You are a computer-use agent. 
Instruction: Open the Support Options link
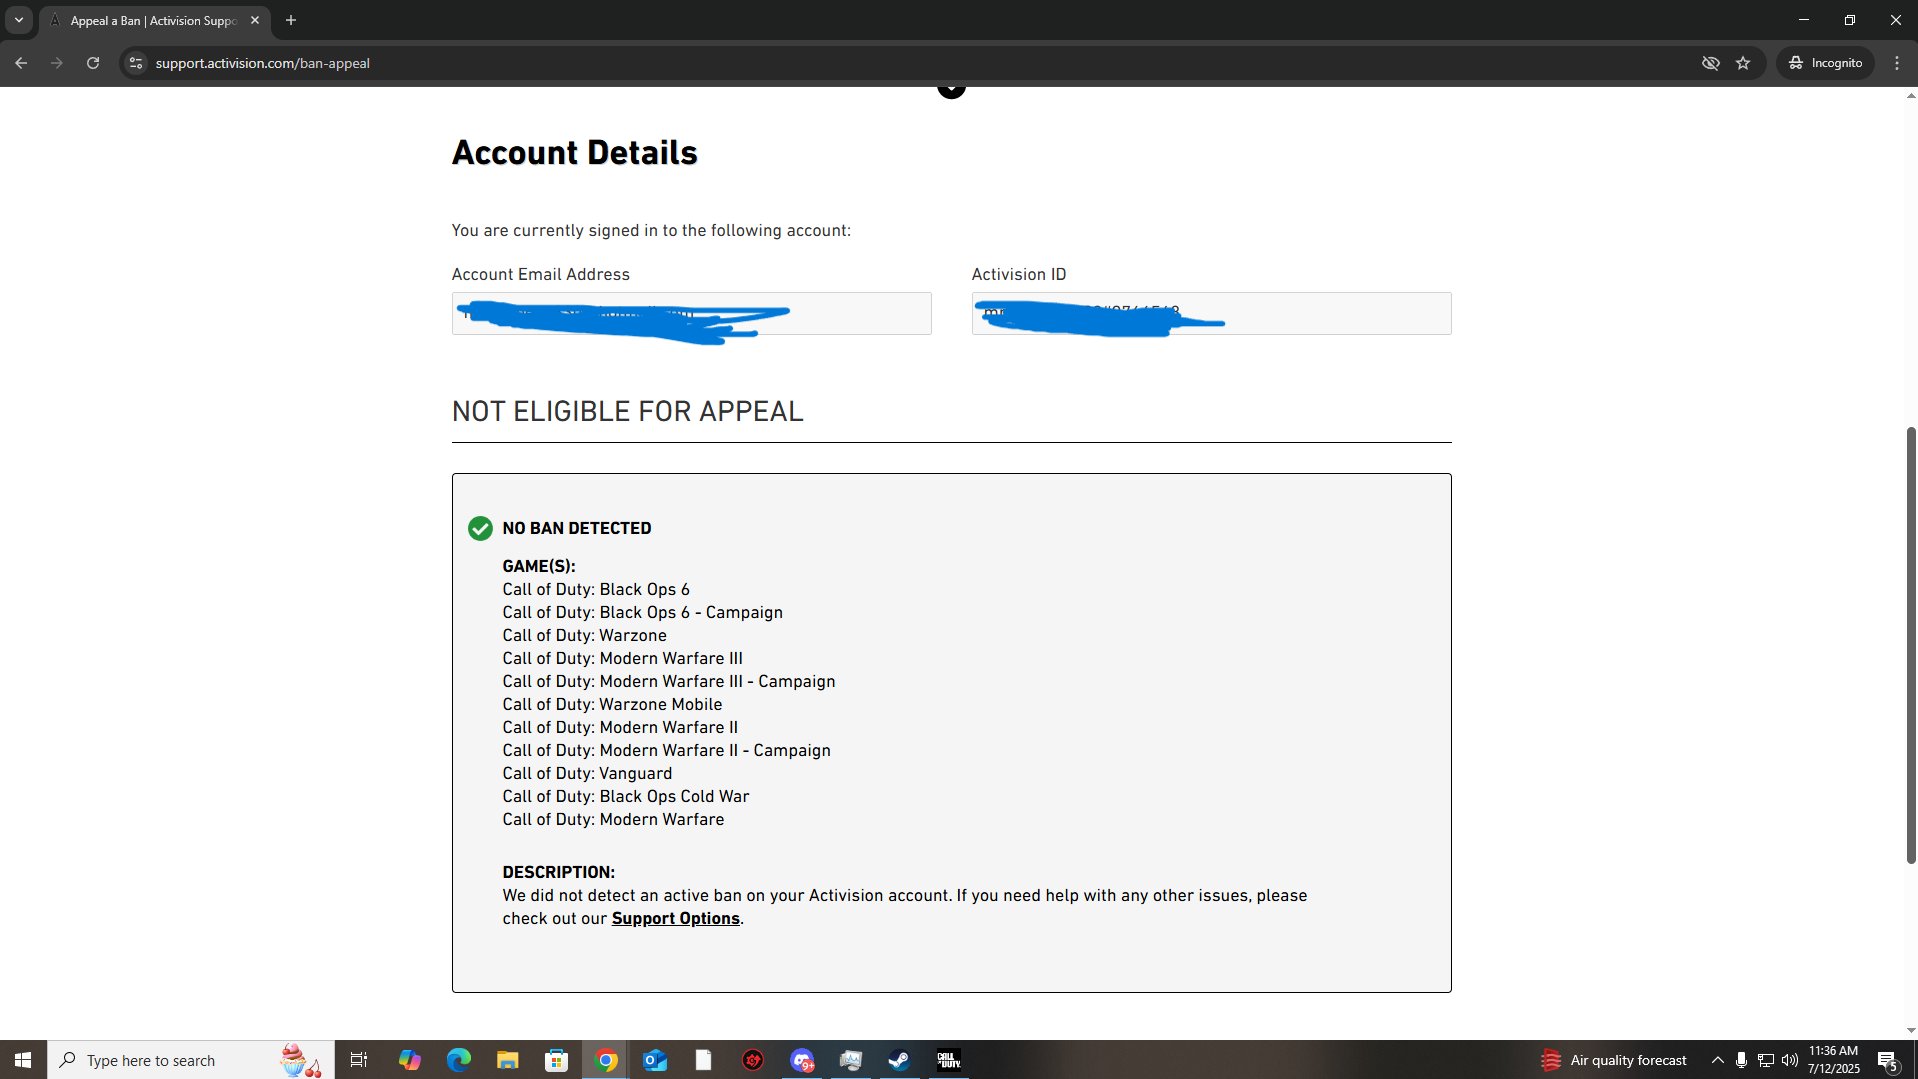pyautogui.click(x=675, y=918)
